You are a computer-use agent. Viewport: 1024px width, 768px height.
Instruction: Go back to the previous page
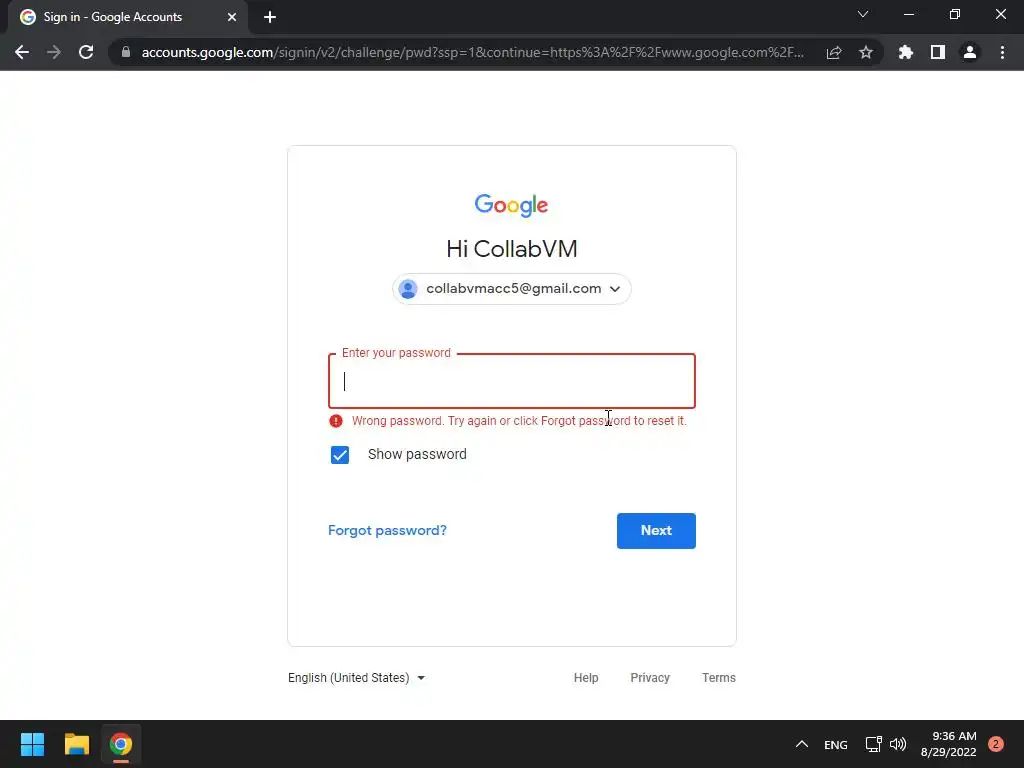(x=22, y=52)
